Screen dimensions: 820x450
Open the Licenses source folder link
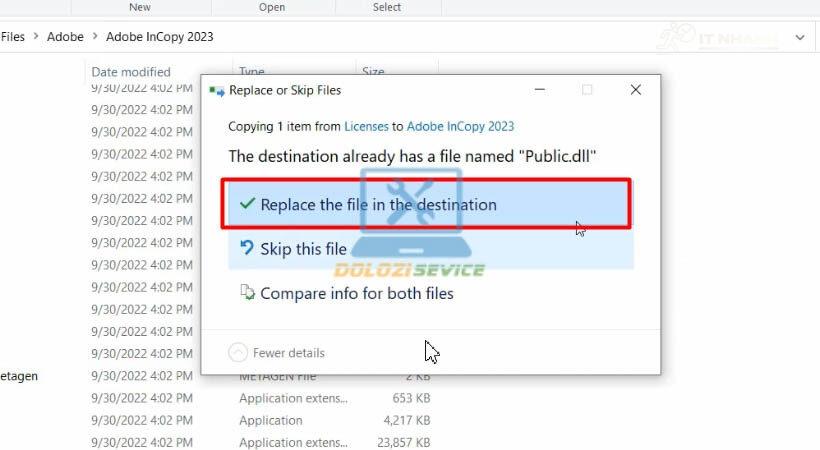pyautogui.click(x=366, y=126)
